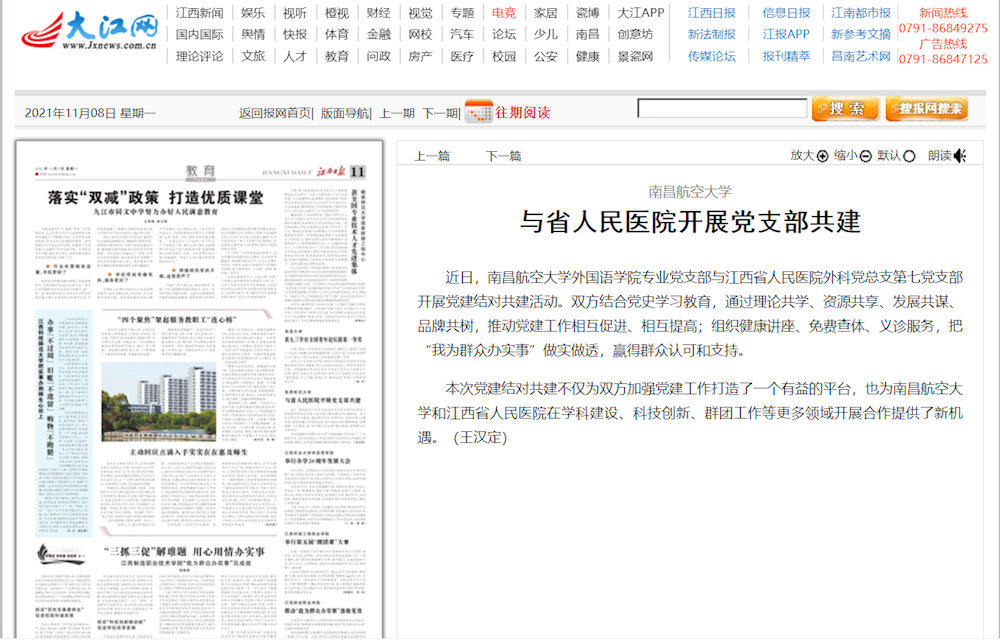The width and height of the screenshot is (1000, 642).
Task: Select the red 电竞 nav item
Action: click(x=504, y=13)
